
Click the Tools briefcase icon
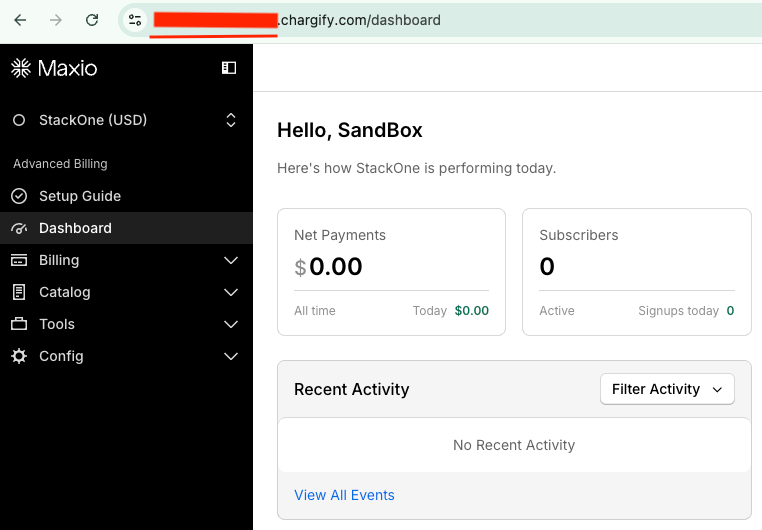click(x=19, y=324)
